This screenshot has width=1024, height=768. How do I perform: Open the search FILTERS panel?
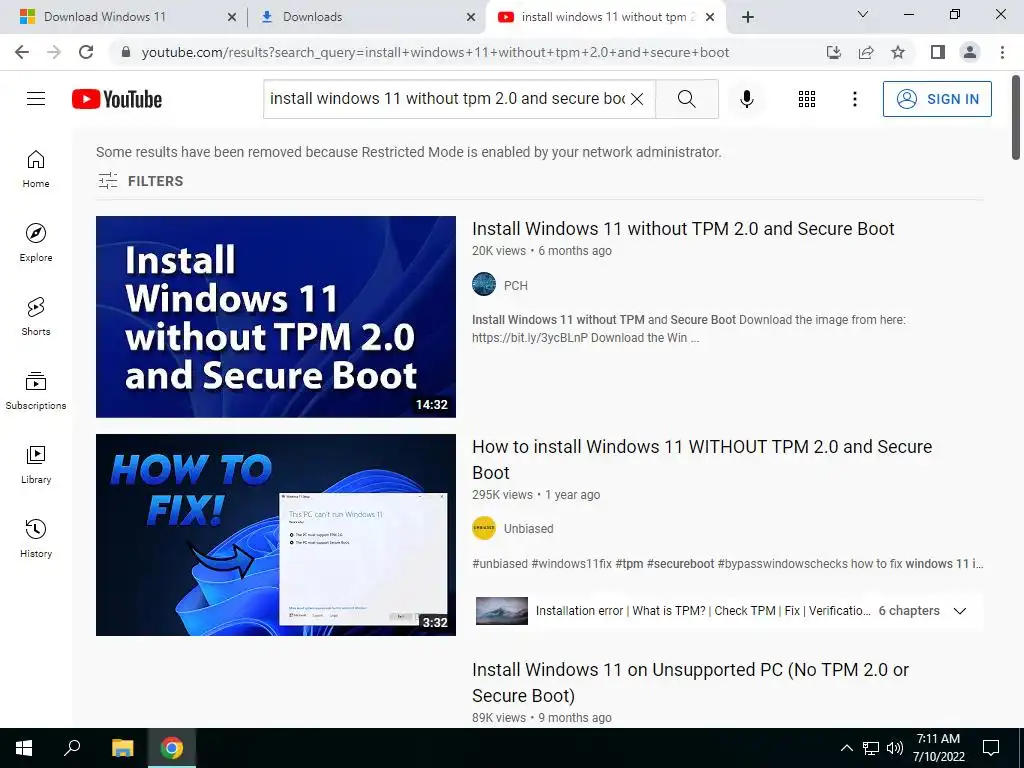tap(140, 181)
